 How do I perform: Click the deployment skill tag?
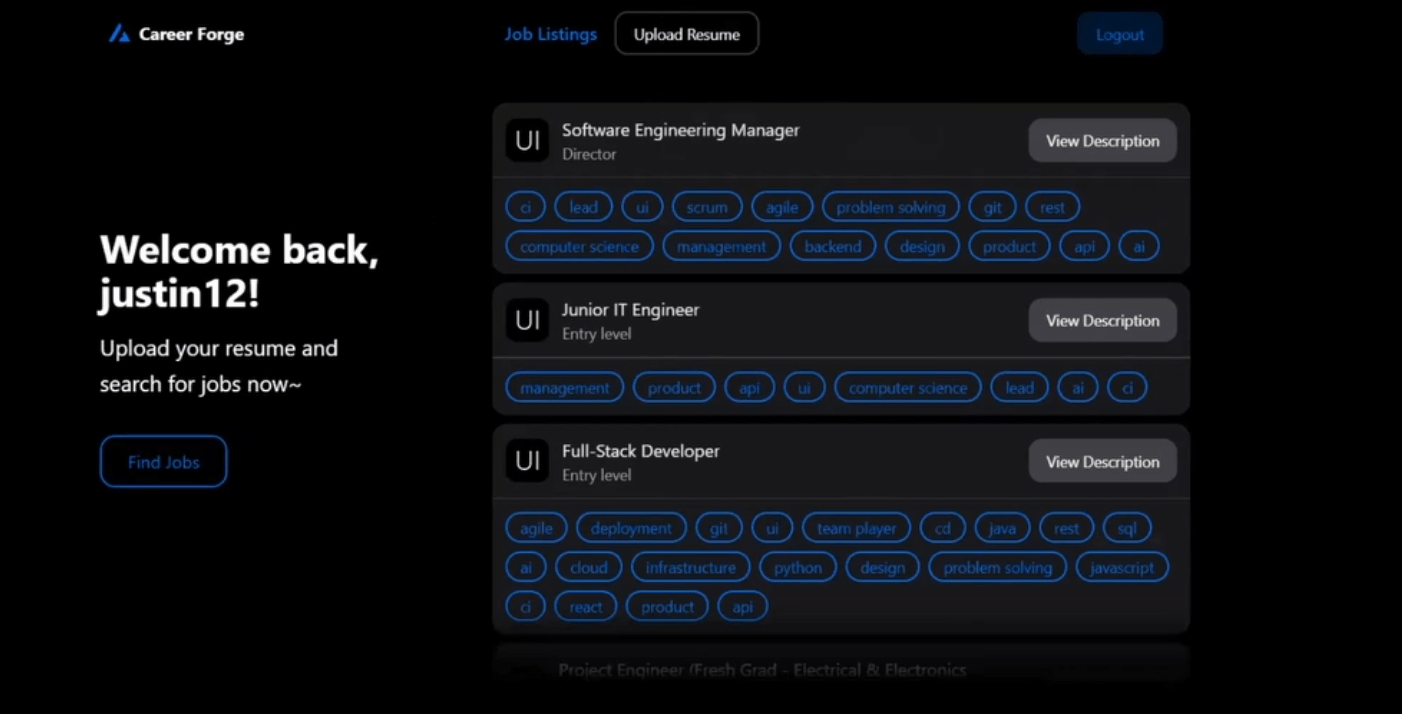(x=631, y=528)
